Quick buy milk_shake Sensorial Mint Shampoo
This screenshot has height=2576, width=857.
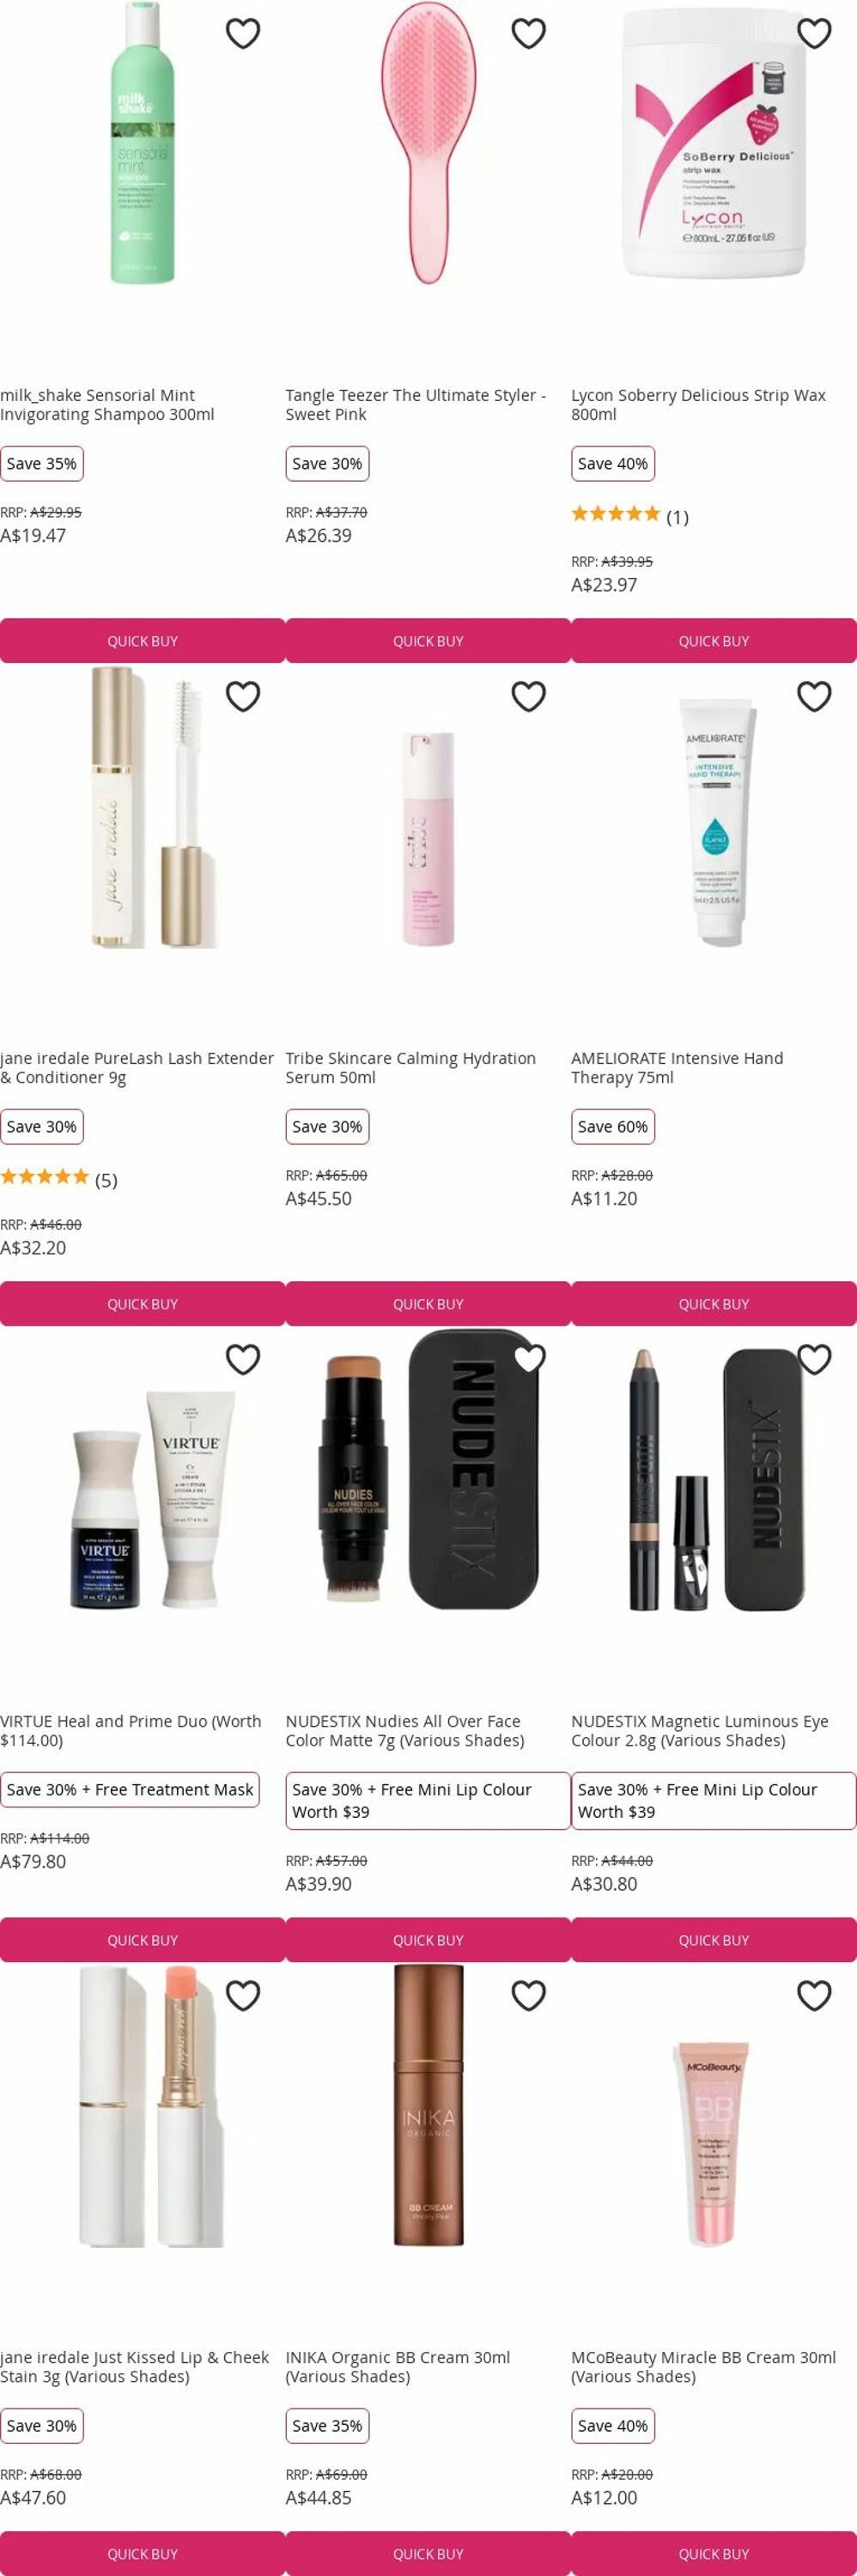(143, 641)
